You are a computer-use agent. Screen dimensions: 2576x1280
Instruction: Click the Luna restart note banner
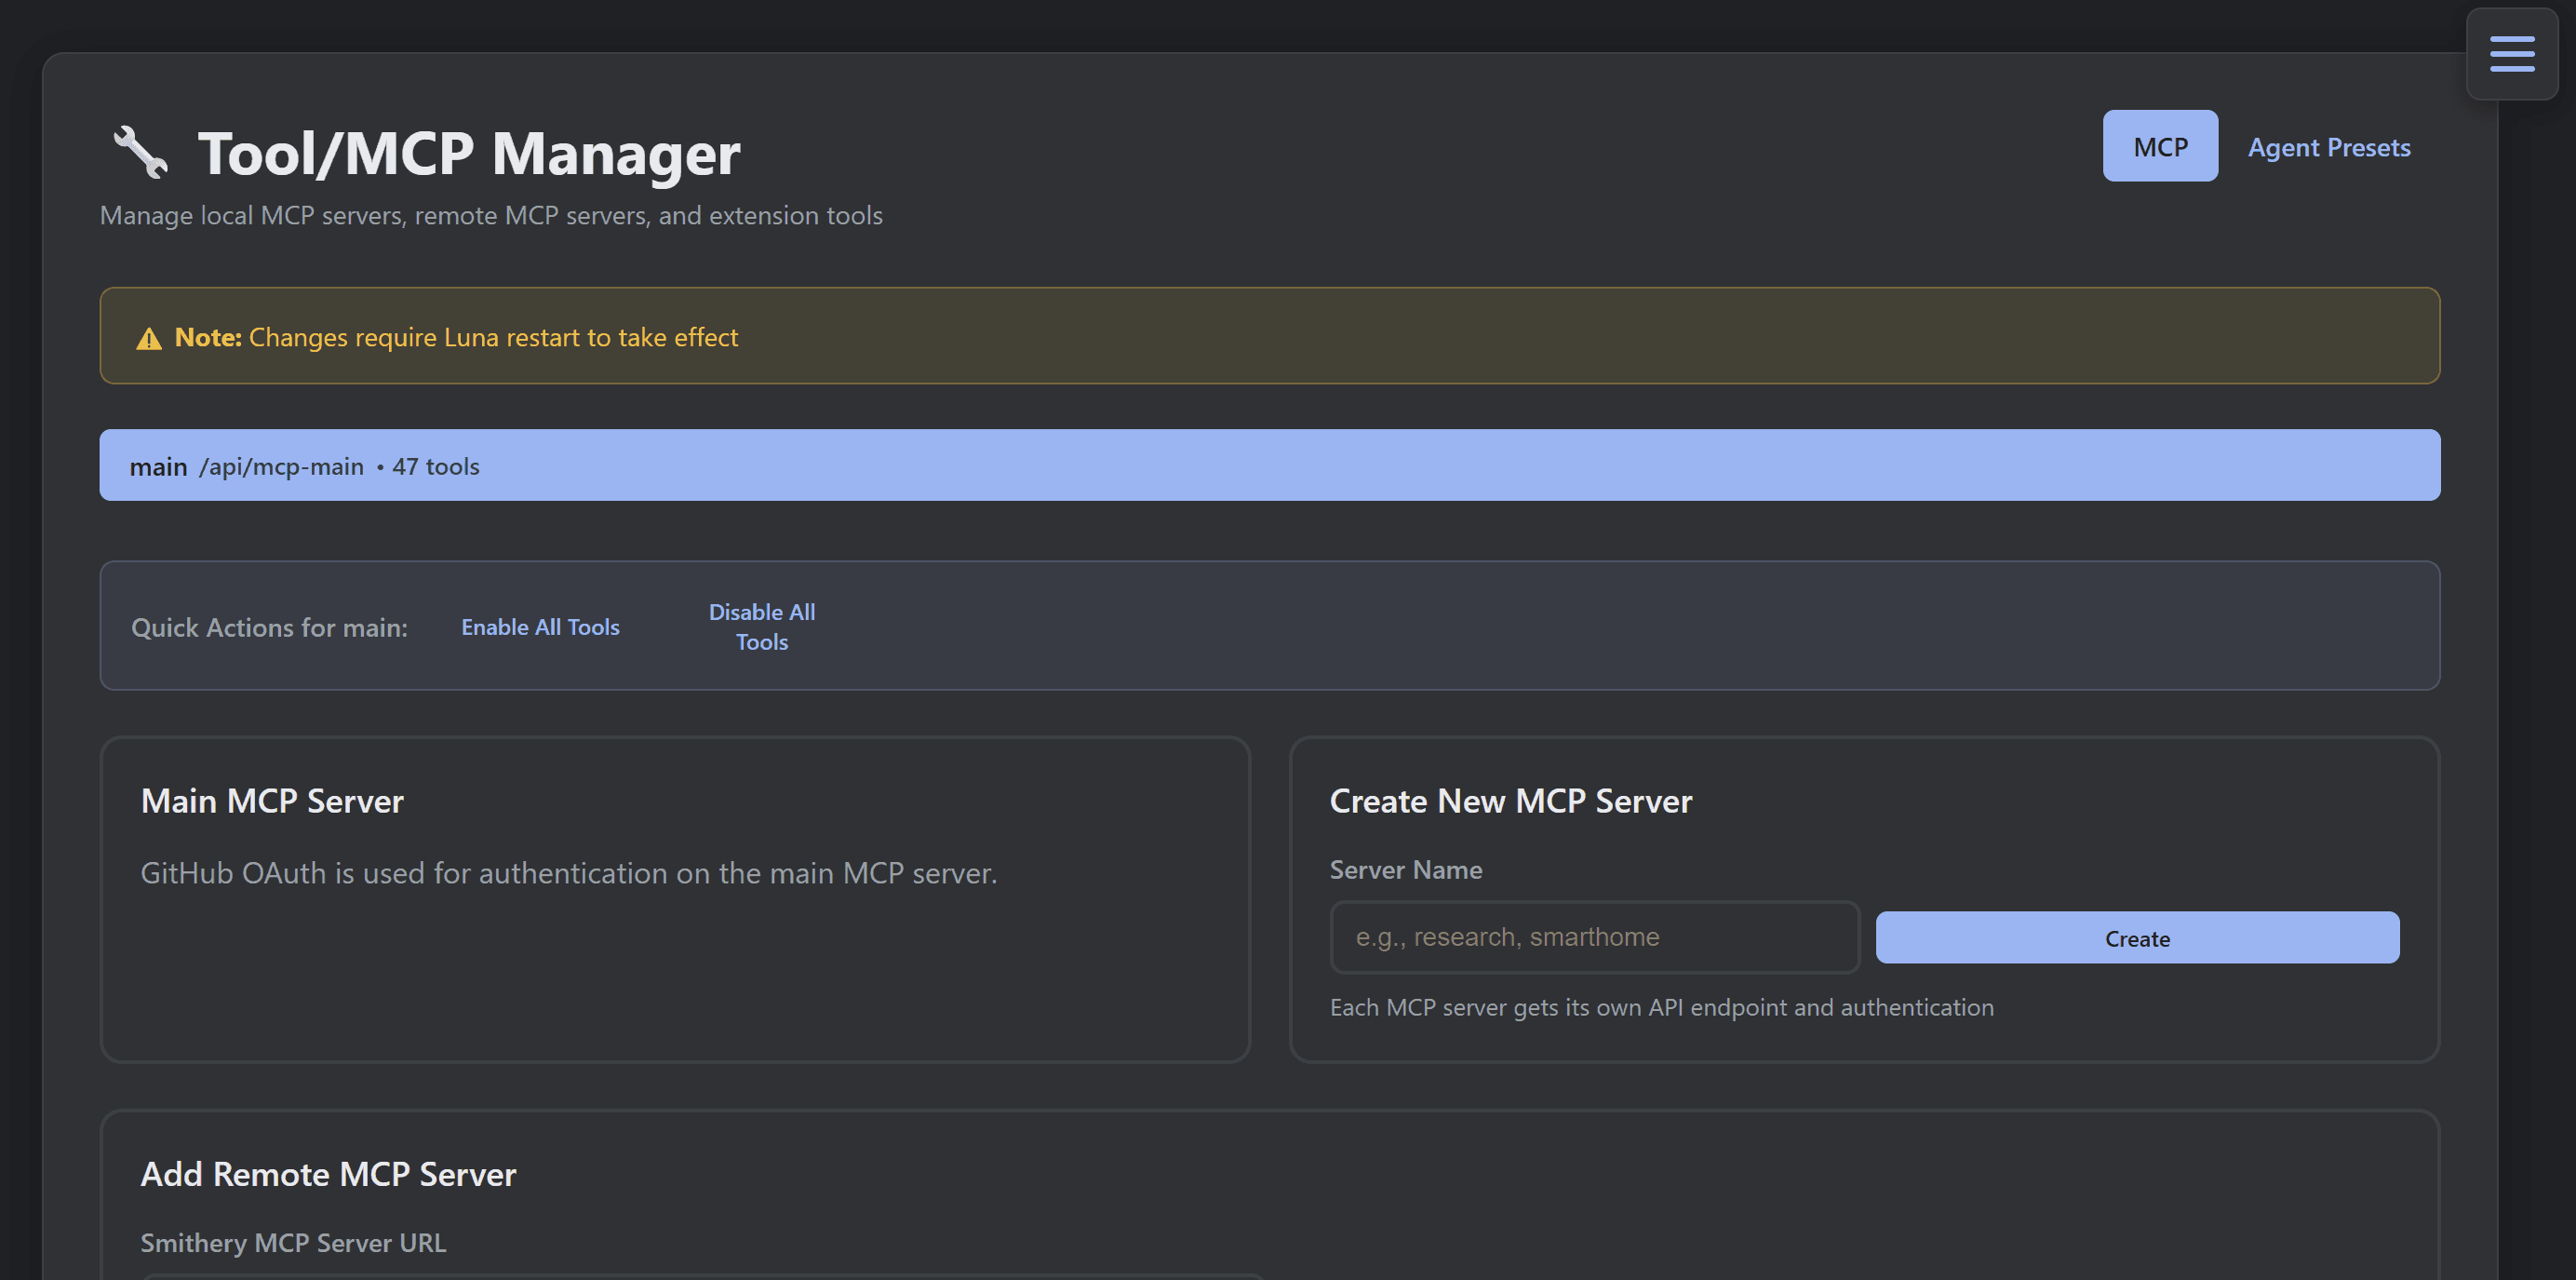click(x=1270, y=336)
